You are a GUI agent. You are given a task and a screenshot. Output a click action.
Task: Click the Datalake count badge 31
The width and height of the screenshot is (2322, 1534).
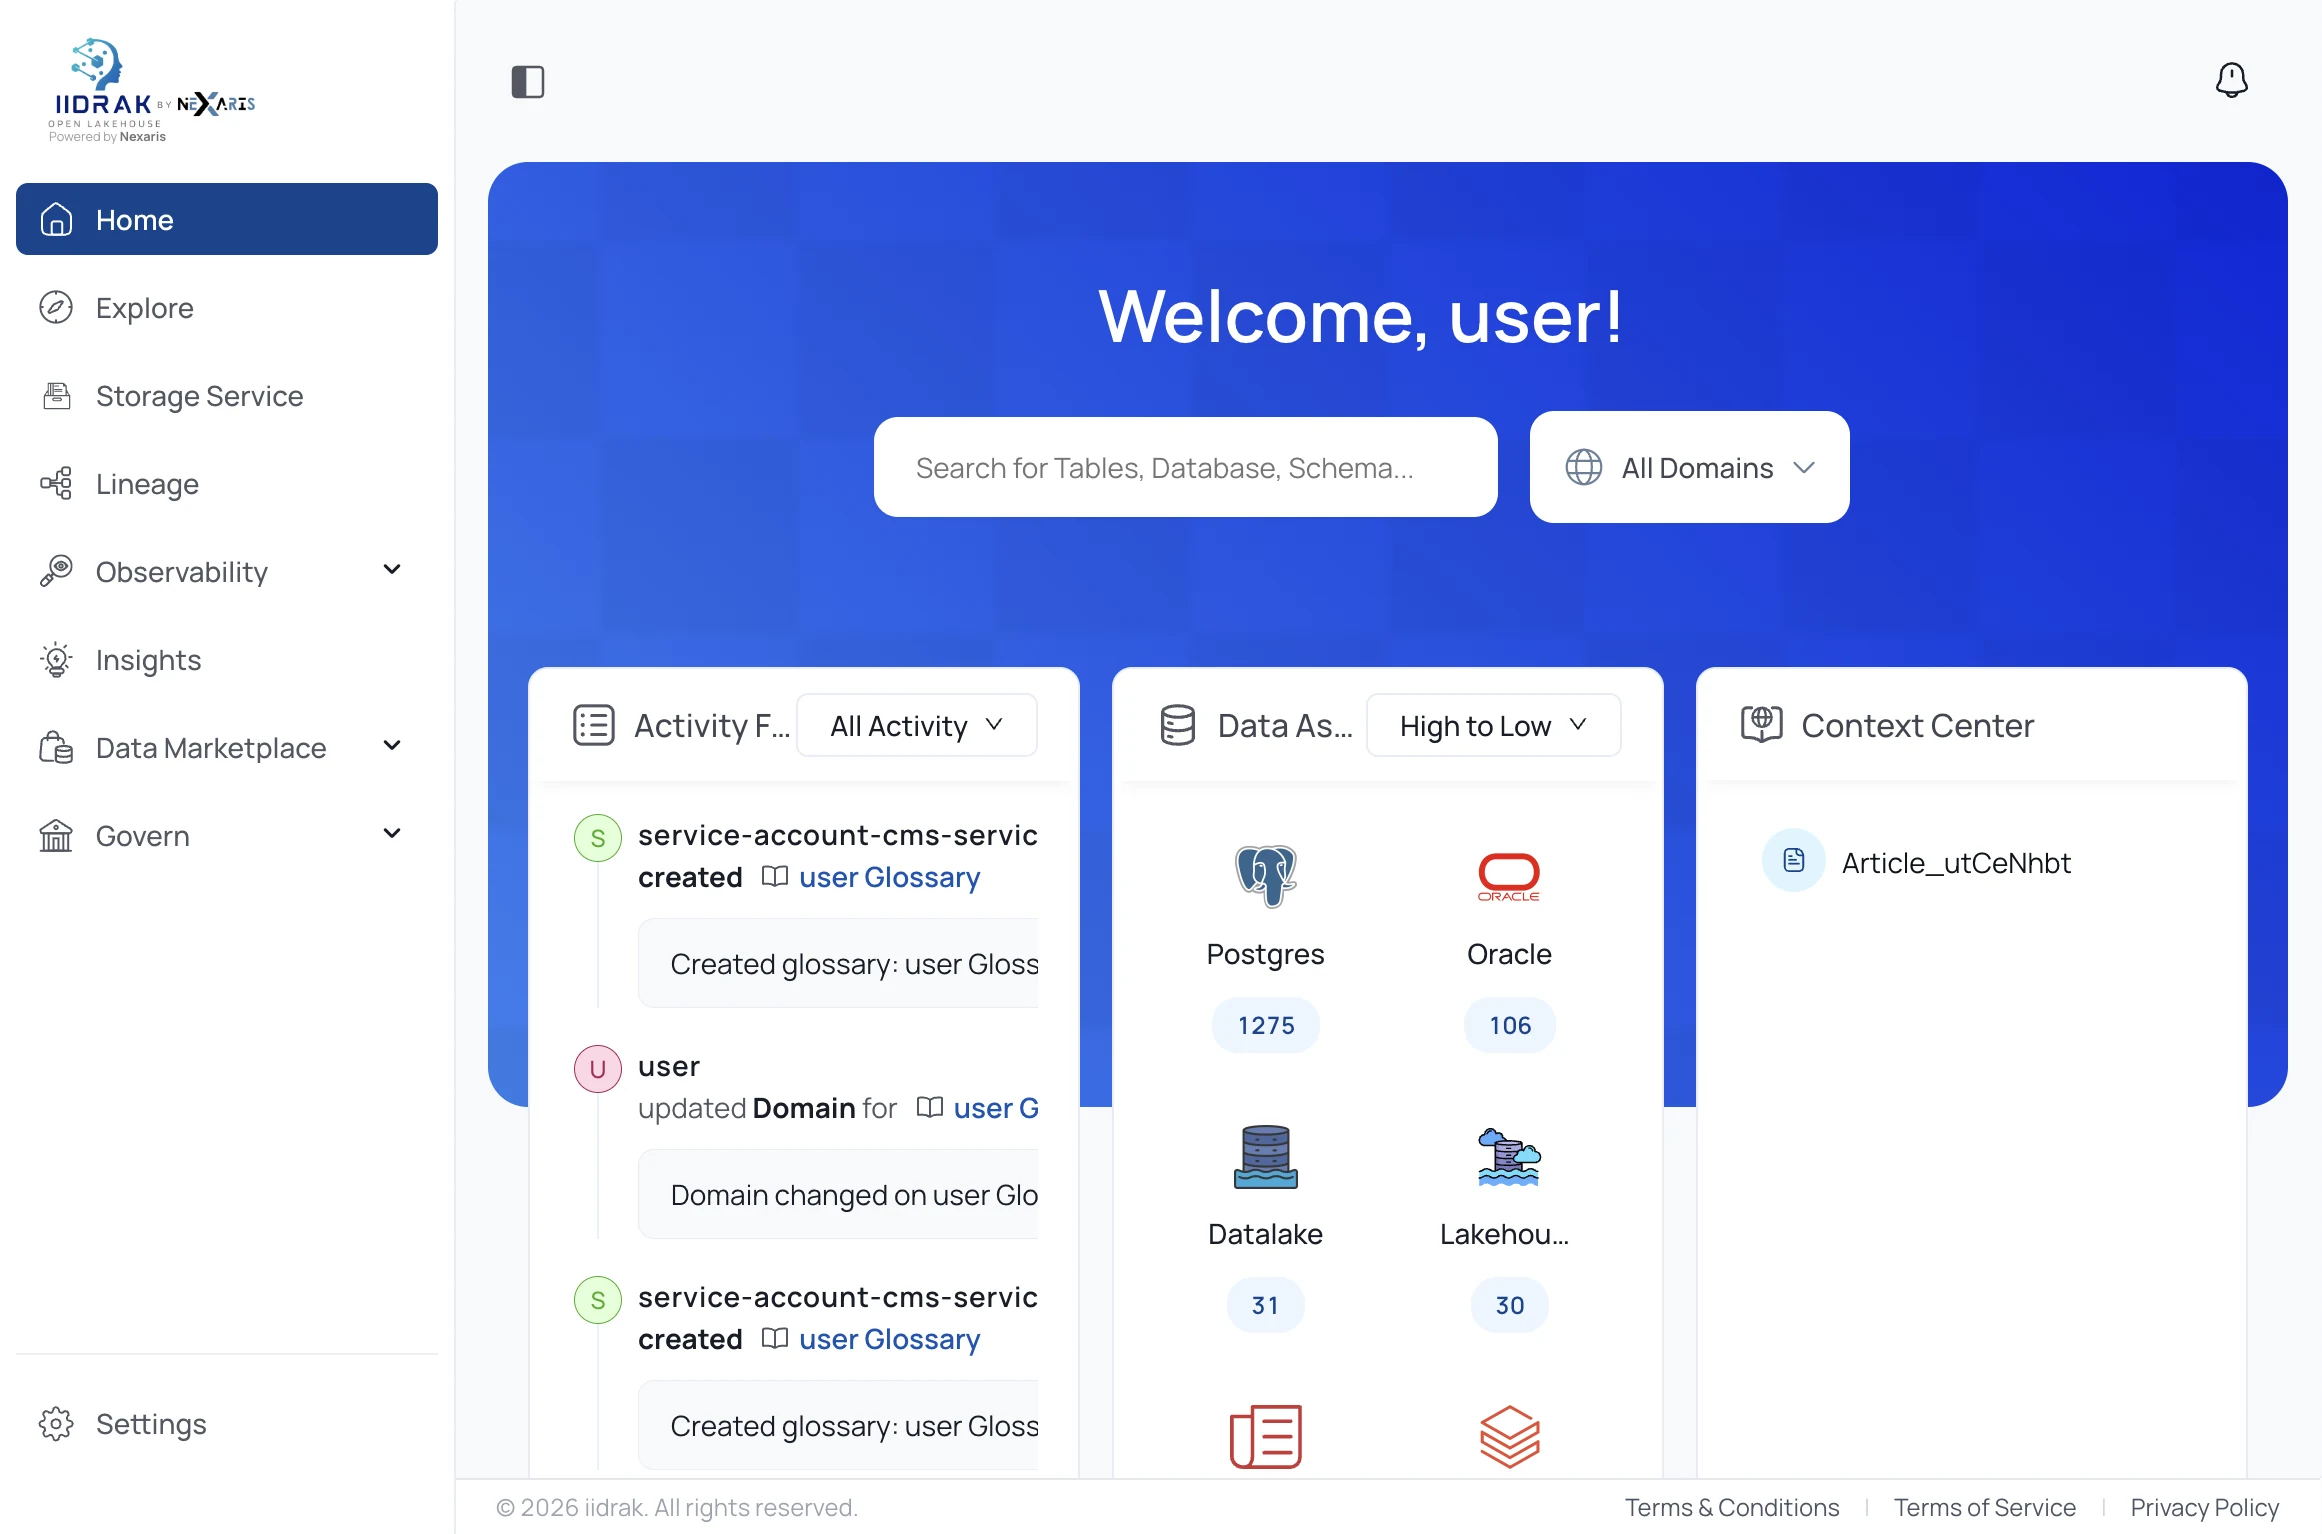[1265, 1305]
